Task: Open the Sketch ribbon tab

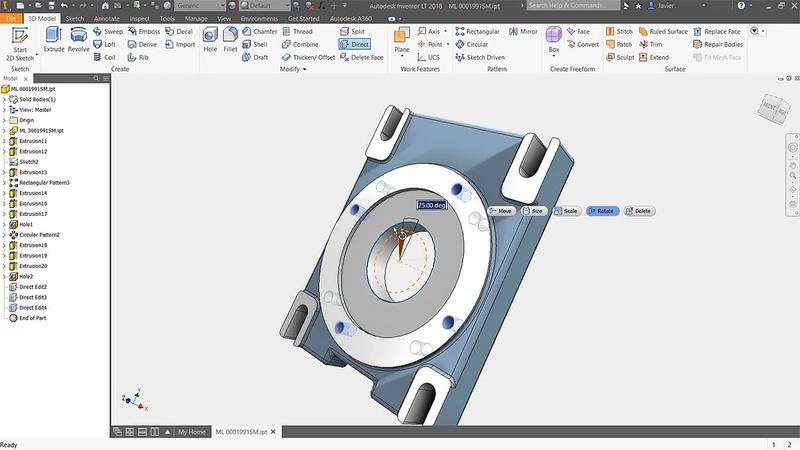Action: [76, 18]
